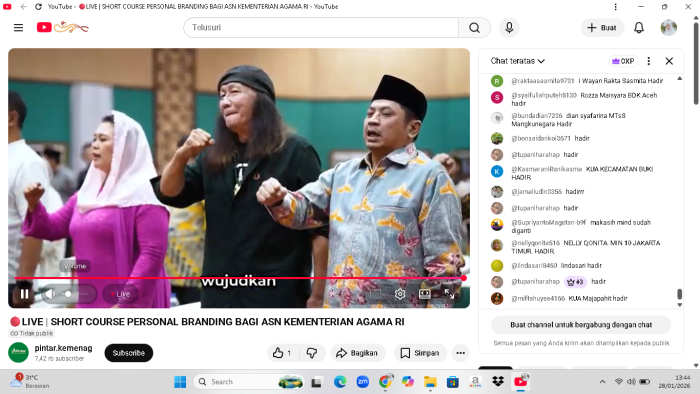This screenshot has width=700, height=394.
Task: Close the live chat panel
Action: [669, 61]
